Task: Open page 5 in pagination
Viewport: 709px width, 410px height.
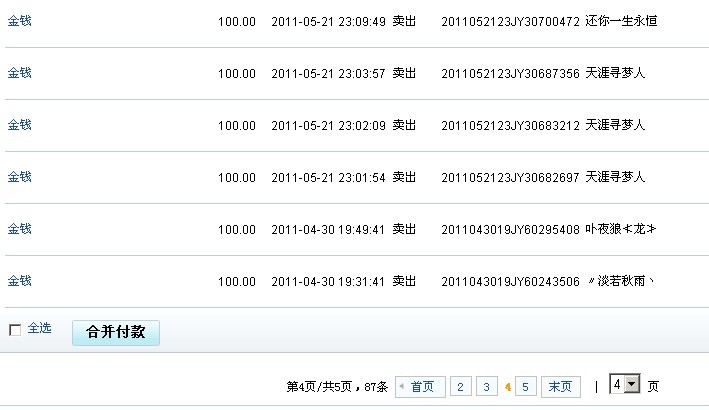Action: tap(526, 387)
